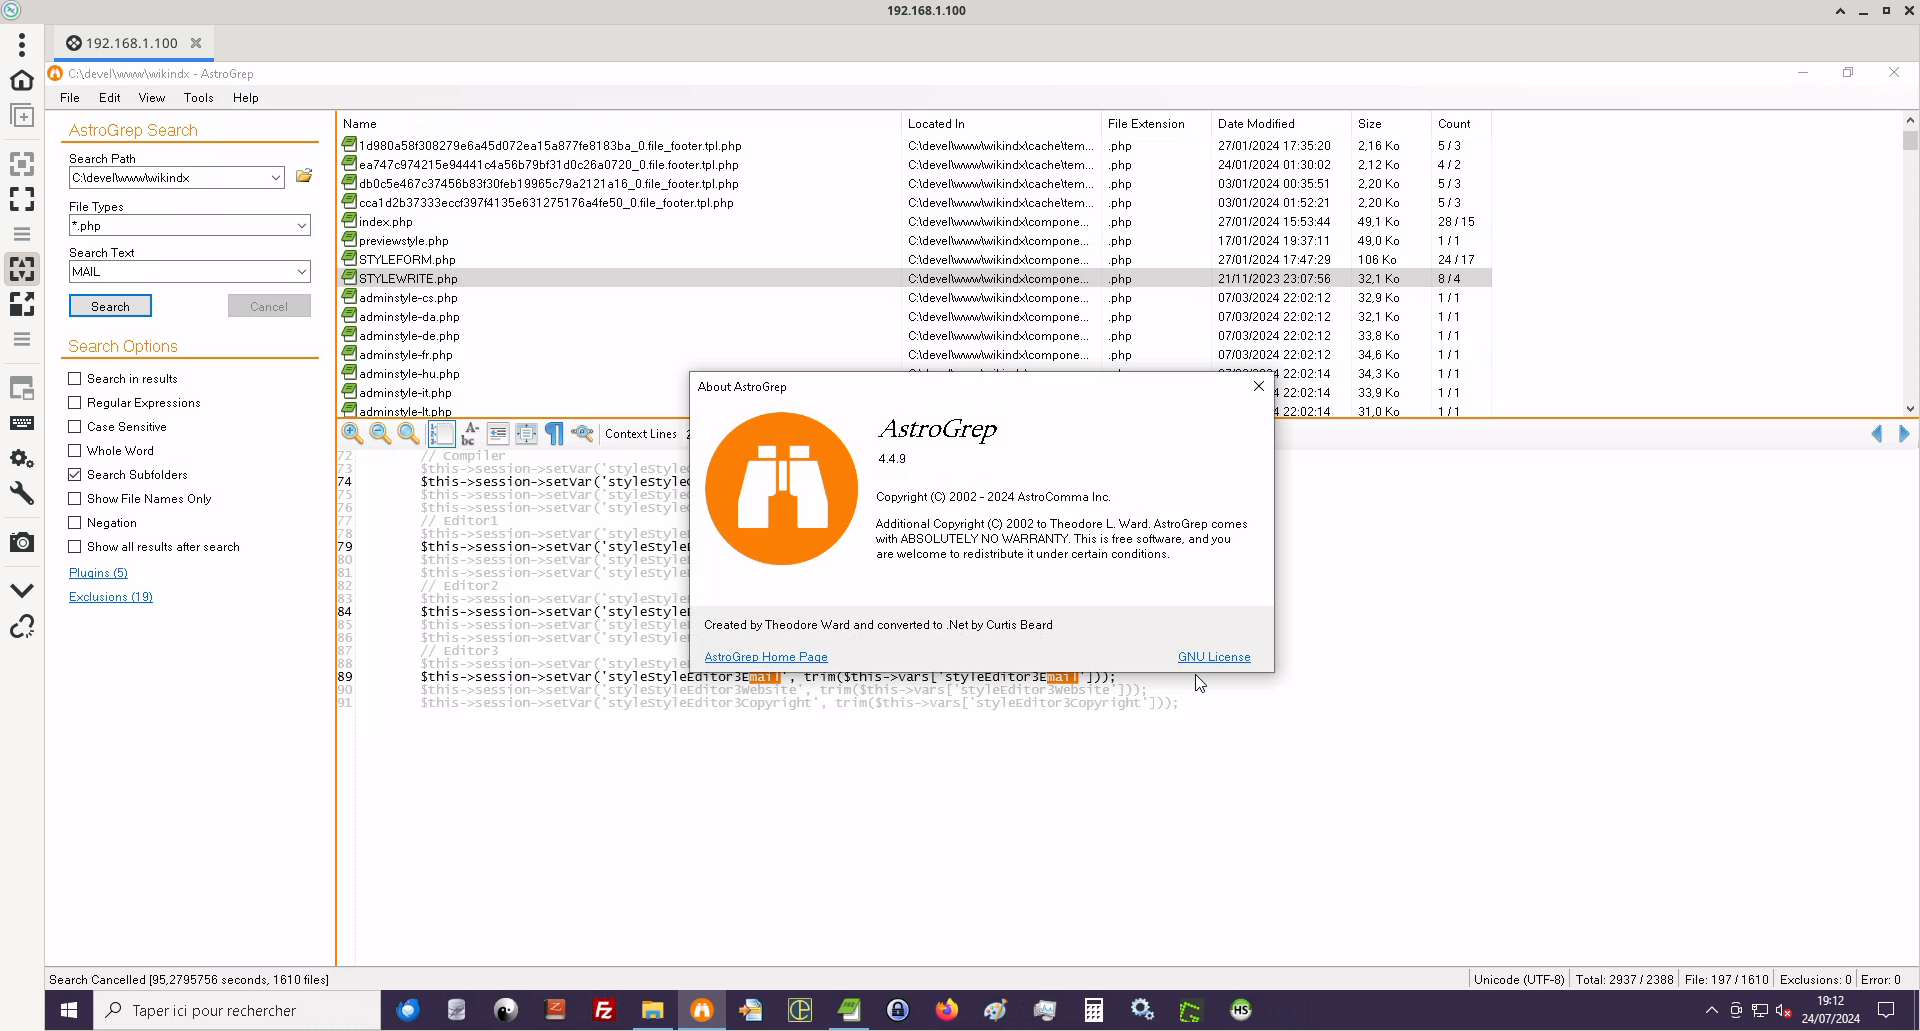Expand the File Types dropdown
Viewport: 1920px width, 1031px height.
pos(301,226)
